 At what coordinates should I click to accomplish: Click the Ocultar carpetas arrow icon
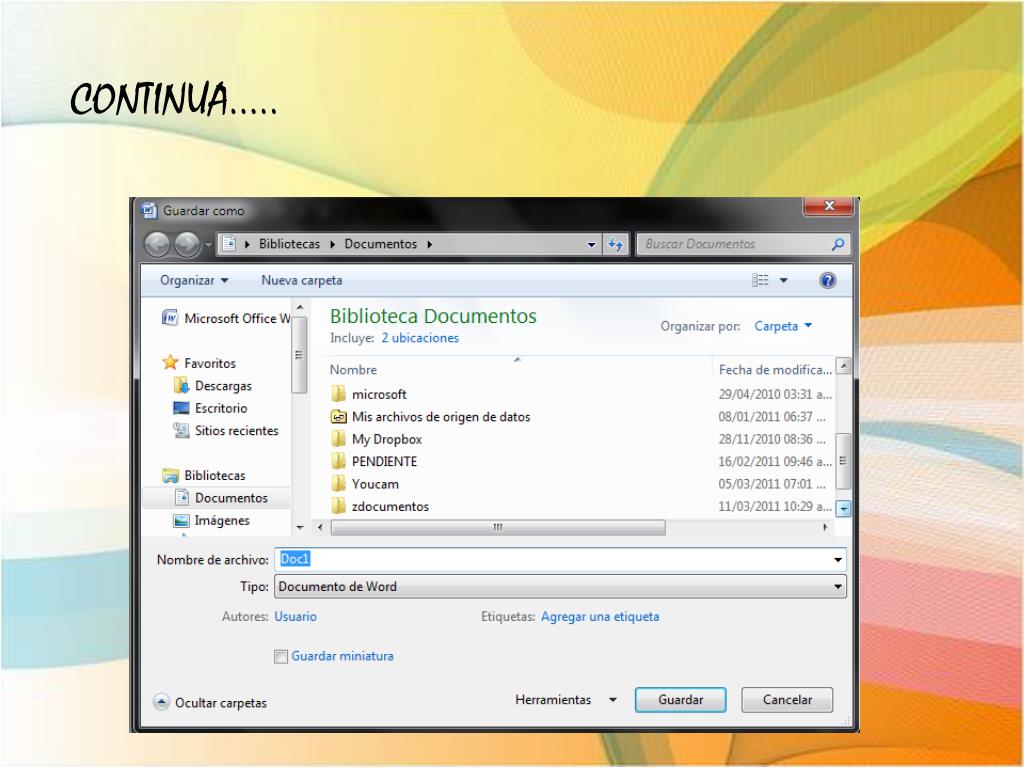[x=161, y=702]
